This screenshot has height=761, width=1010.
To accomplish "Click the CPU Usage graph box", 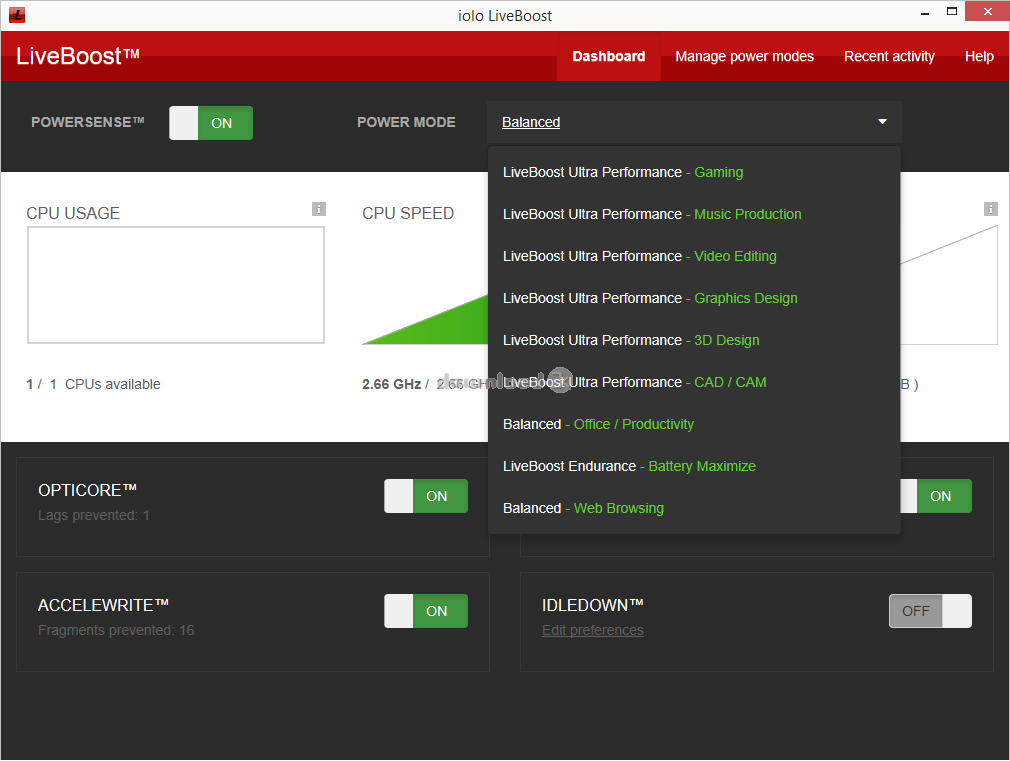I will coord(176,285).
